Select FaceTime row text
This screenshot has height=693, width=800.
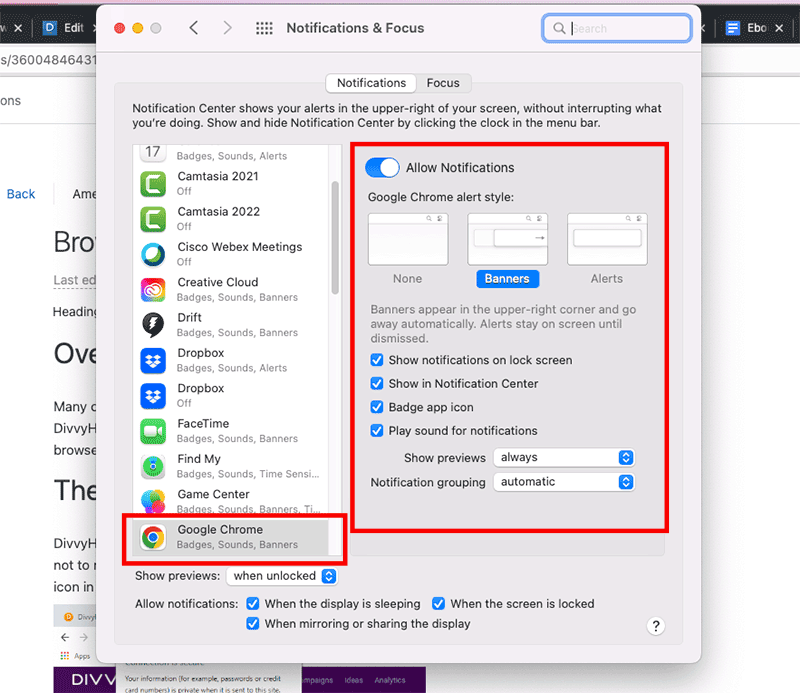[x=203, y=424]
